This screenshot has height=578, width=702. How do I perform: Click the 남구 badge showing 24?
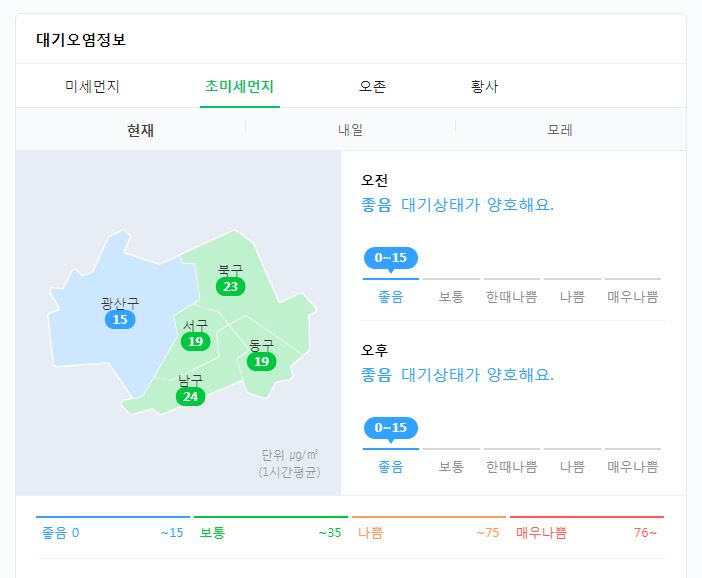(190, 397)
